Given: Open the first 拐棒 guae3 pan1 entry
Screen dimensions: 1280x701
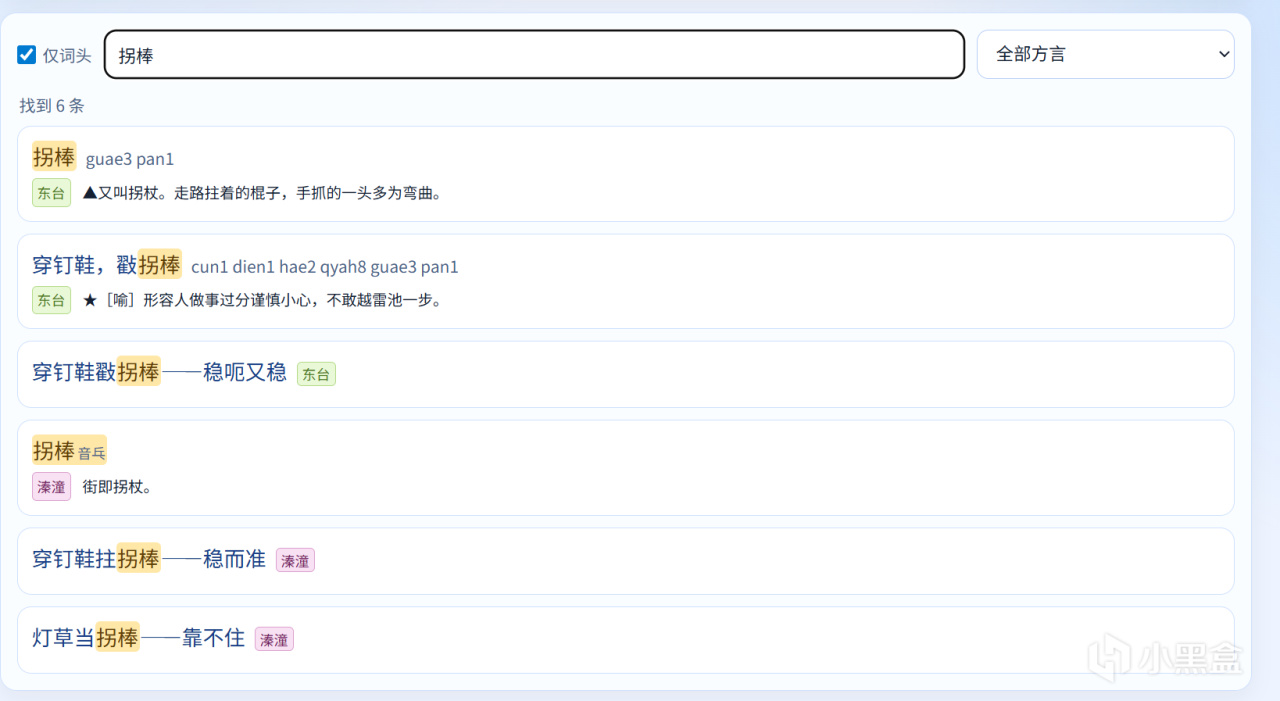Looking at the screenshot, I should (x=625, y=174).
